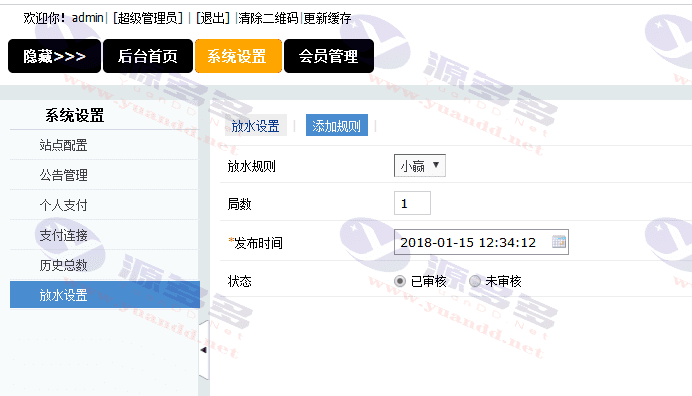Open the 放水规则 dropdown showing 小赢

pyautogui.click(x=420, y=166)
